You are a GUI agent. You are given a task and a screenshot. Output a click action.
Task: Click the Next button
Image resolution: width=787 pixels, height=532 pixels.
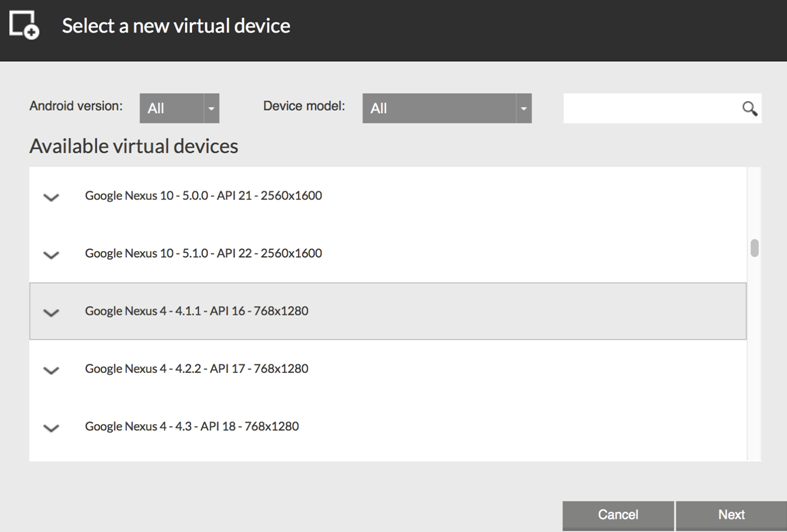(731, 515)
